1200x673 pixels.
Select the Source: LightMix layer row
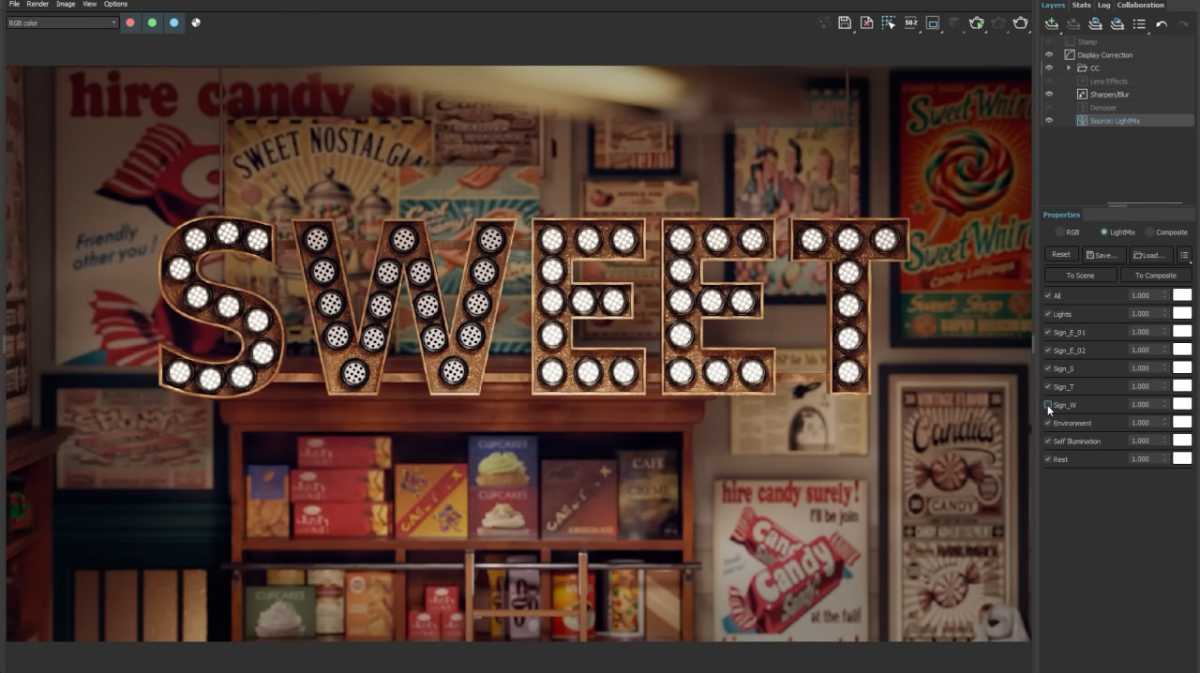(x=1118, y=120)
